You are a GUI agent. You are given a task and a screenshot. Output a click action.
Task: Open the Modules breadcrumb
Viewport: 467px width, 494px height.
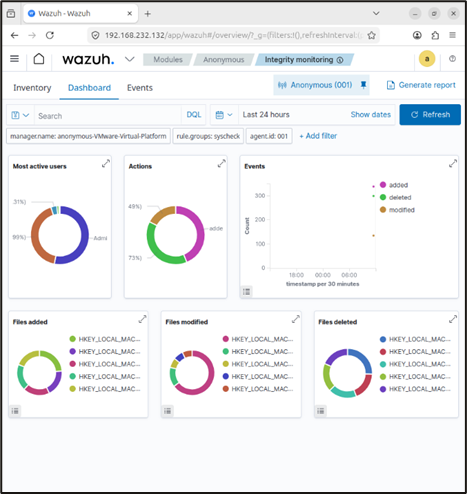click(x=168, y=60)
